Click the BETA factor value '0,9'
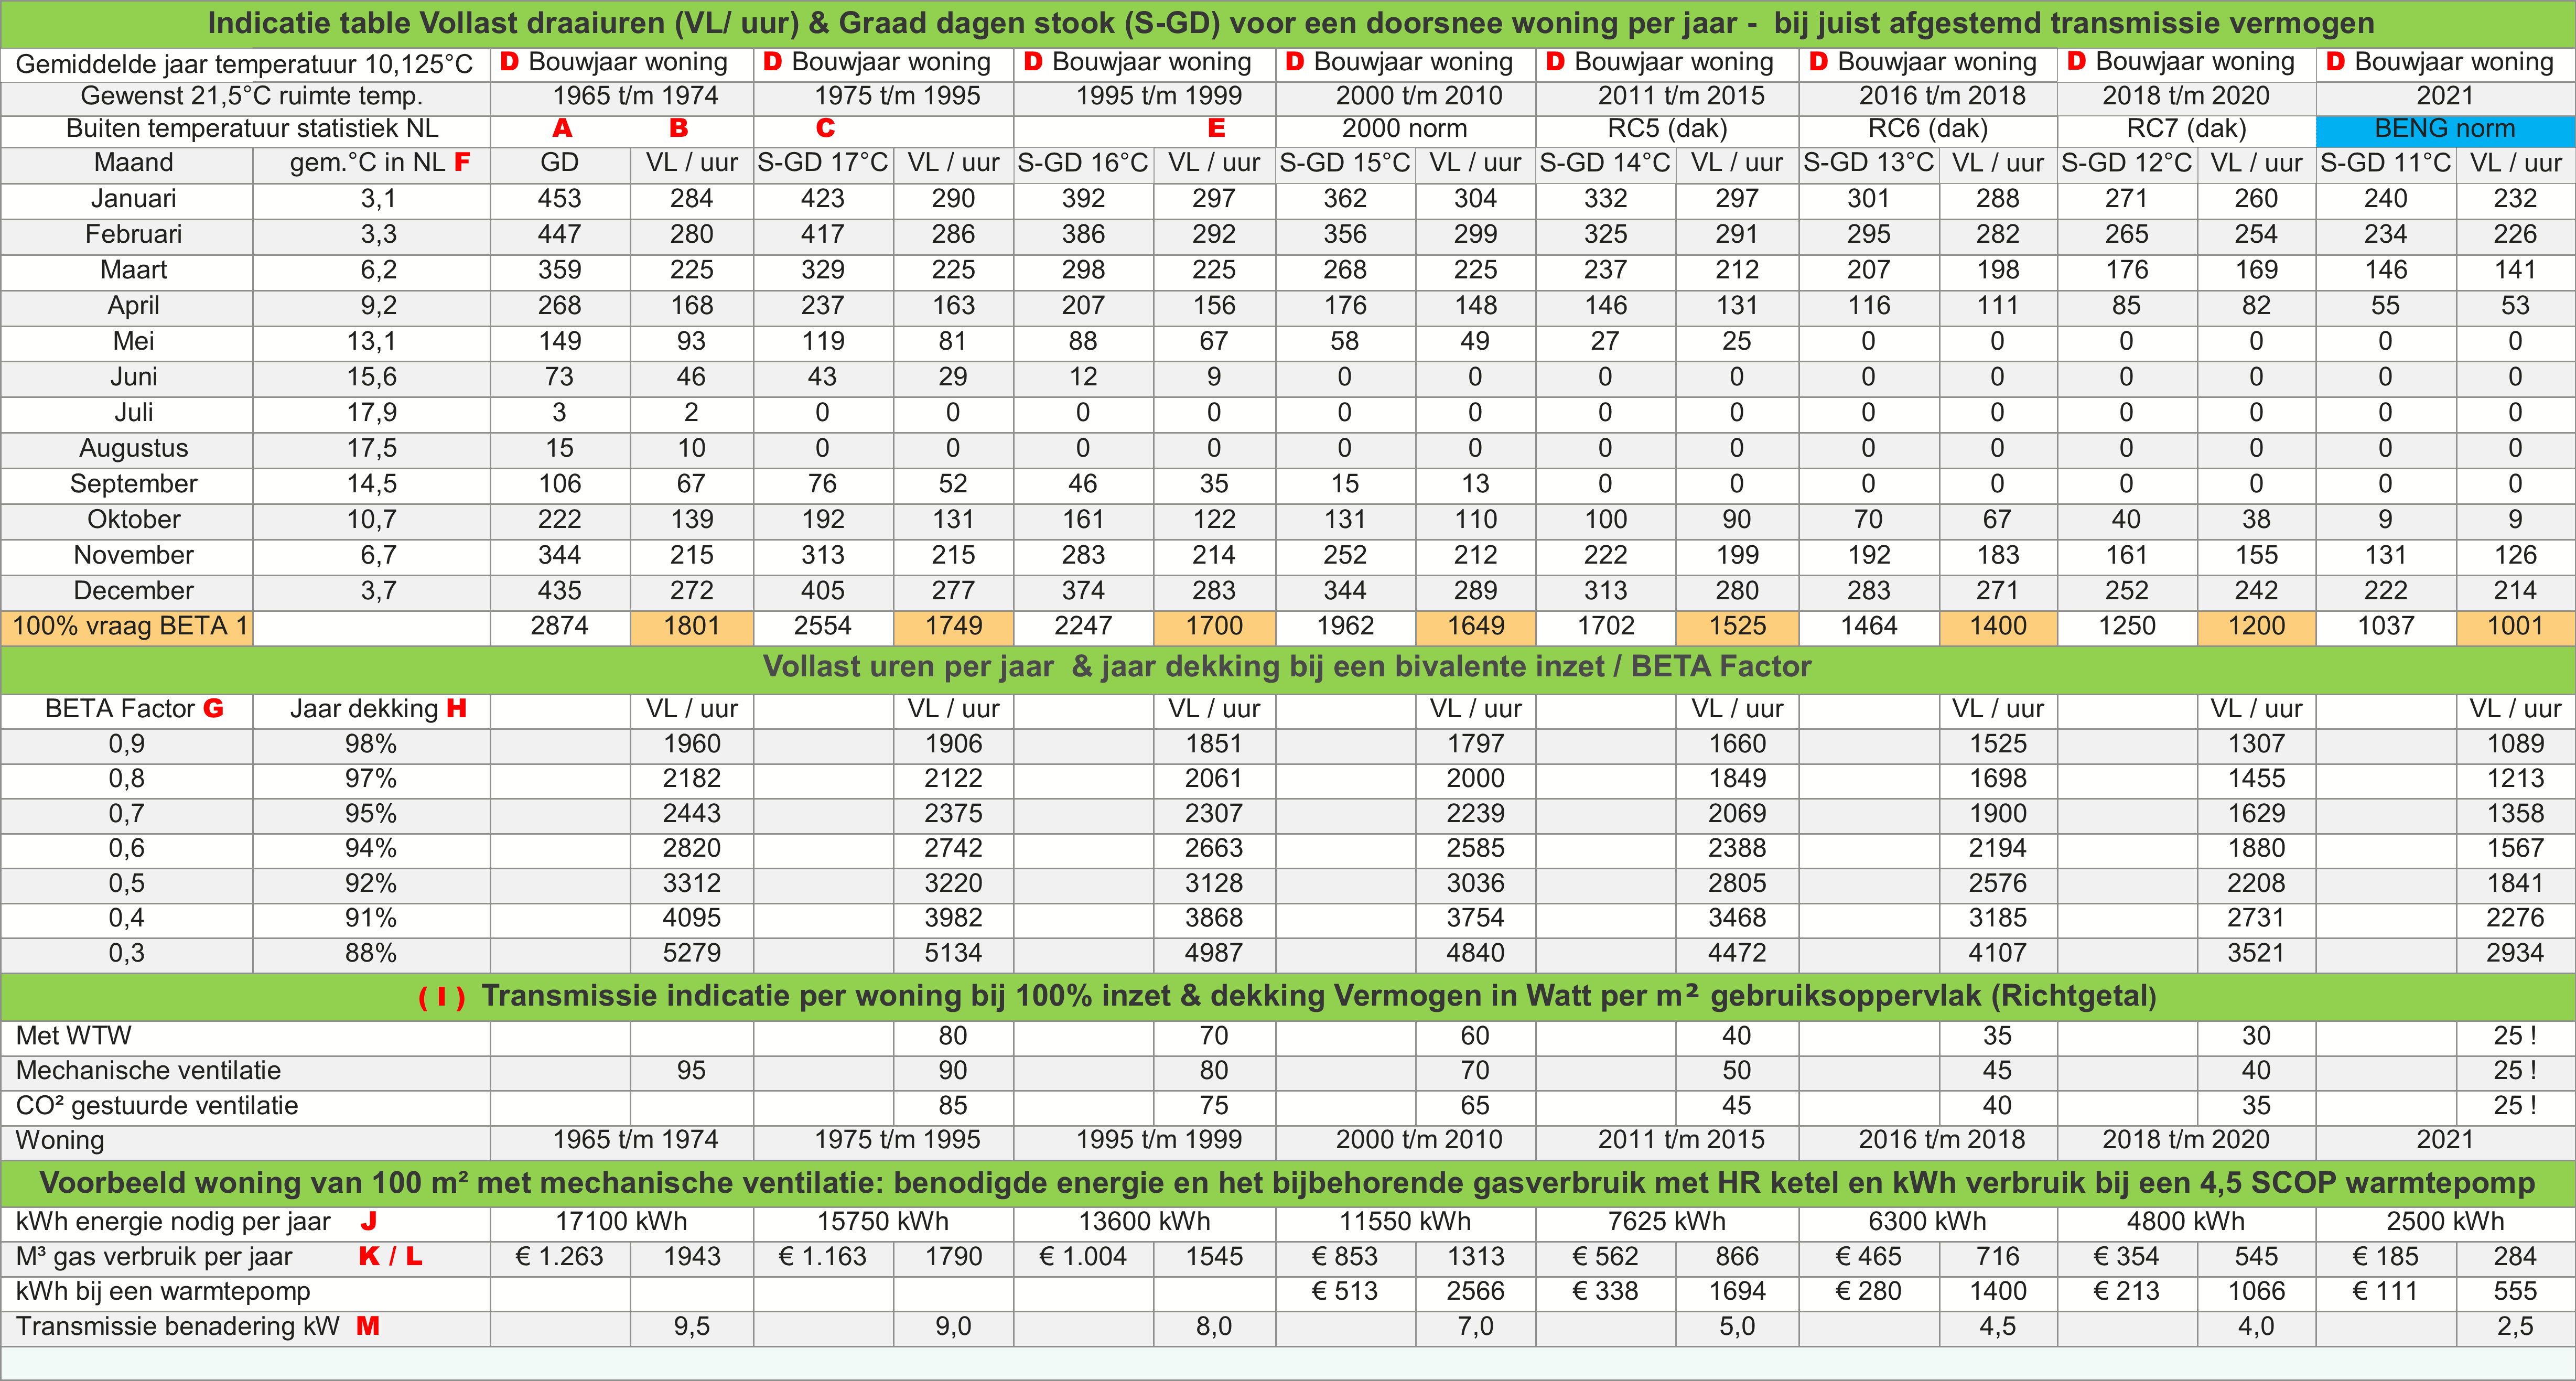This screenshot has height=1381, width=2576. coord(127,745)
